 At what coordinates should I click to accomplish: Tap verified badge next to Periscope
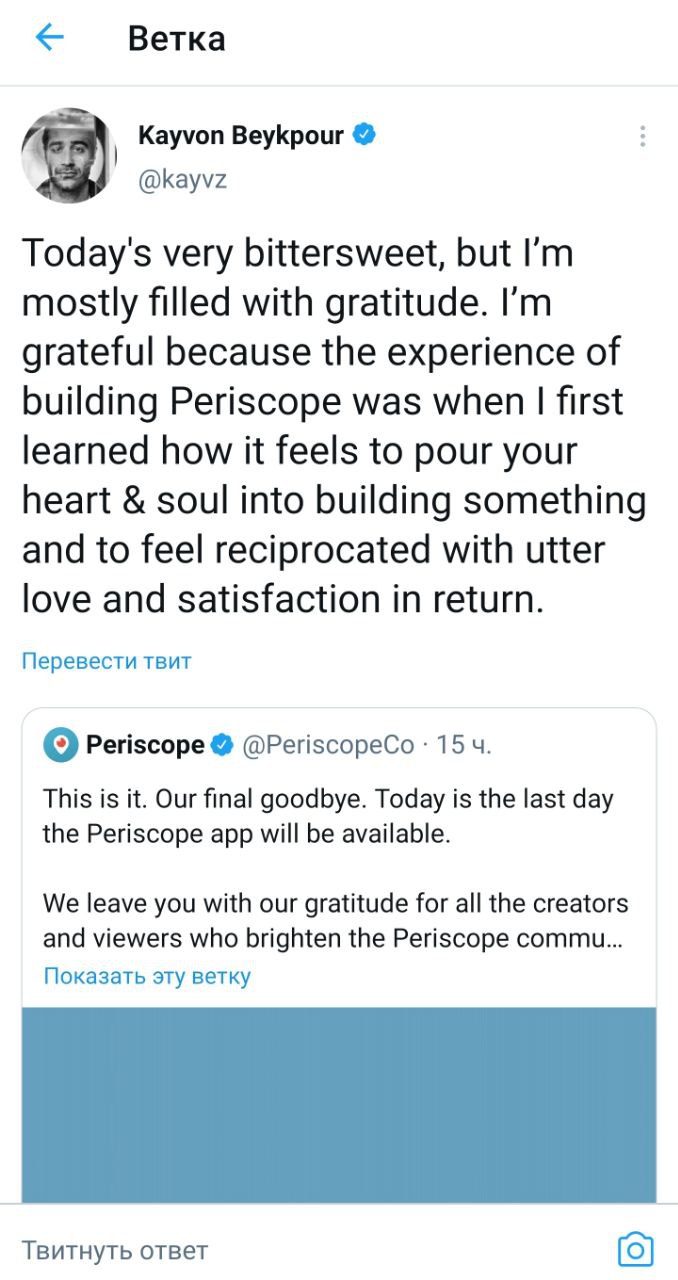click(x=223, y=745)
